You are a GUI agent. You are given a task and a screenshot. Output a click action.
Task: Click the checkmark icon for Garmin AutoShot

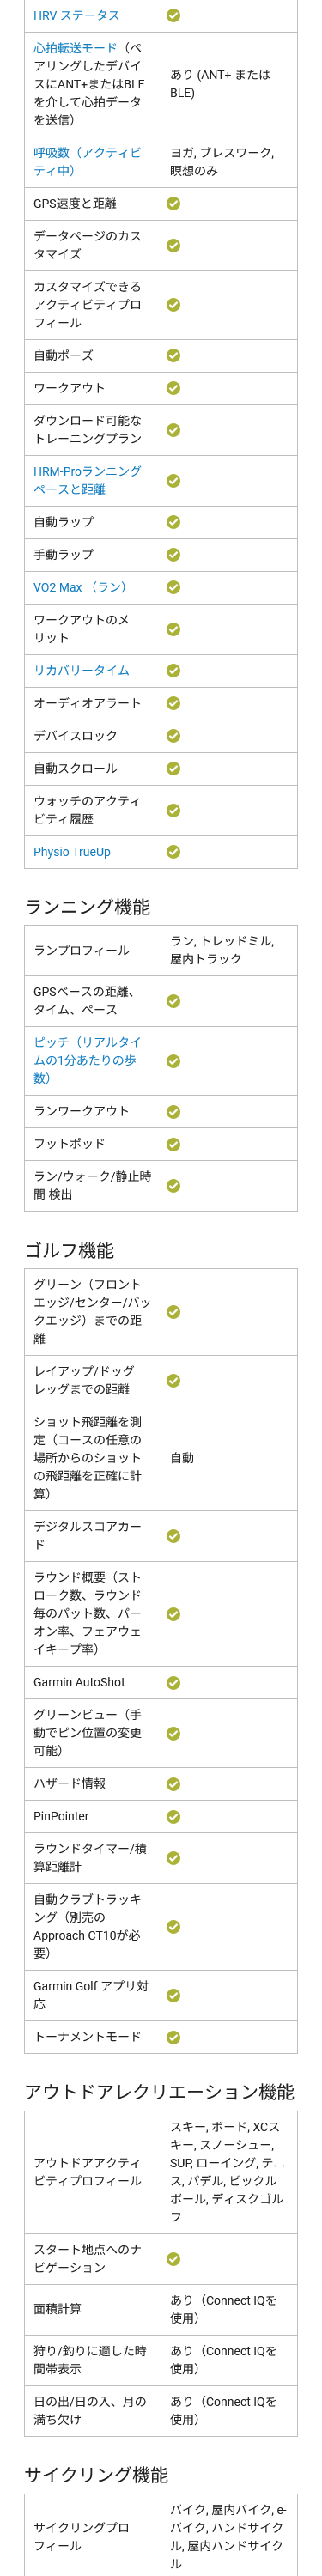pyautogui.click(x=173, y=1683)
